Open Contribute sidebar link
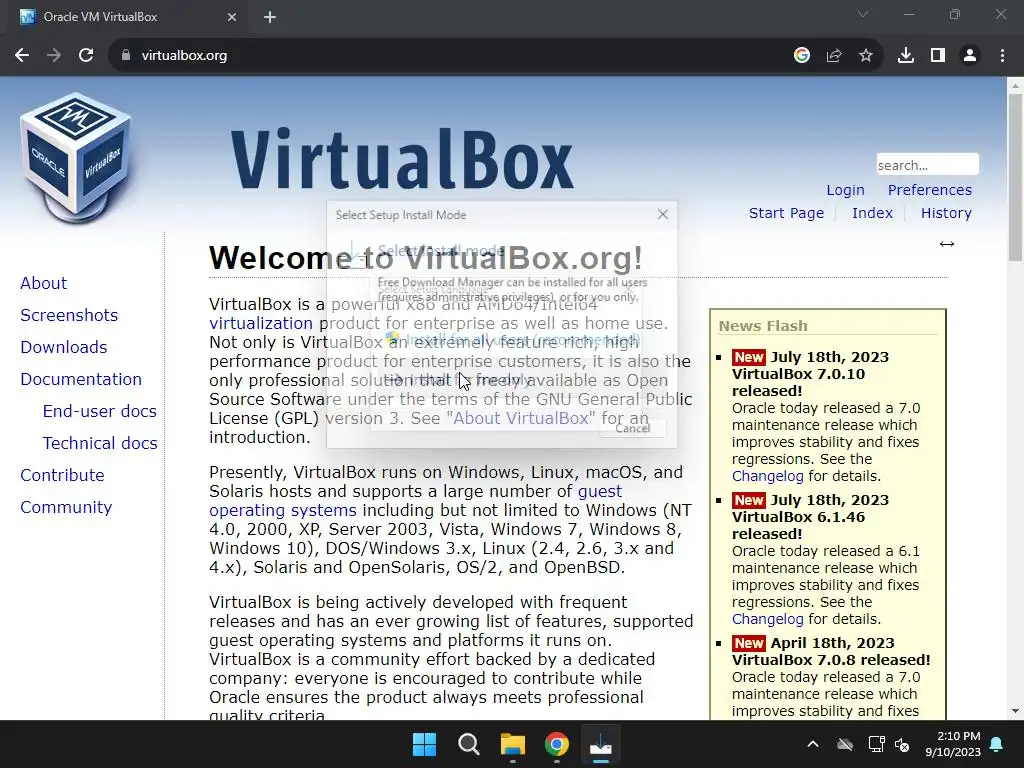The height and width of the screenshot is (768, 1024). 62,475
